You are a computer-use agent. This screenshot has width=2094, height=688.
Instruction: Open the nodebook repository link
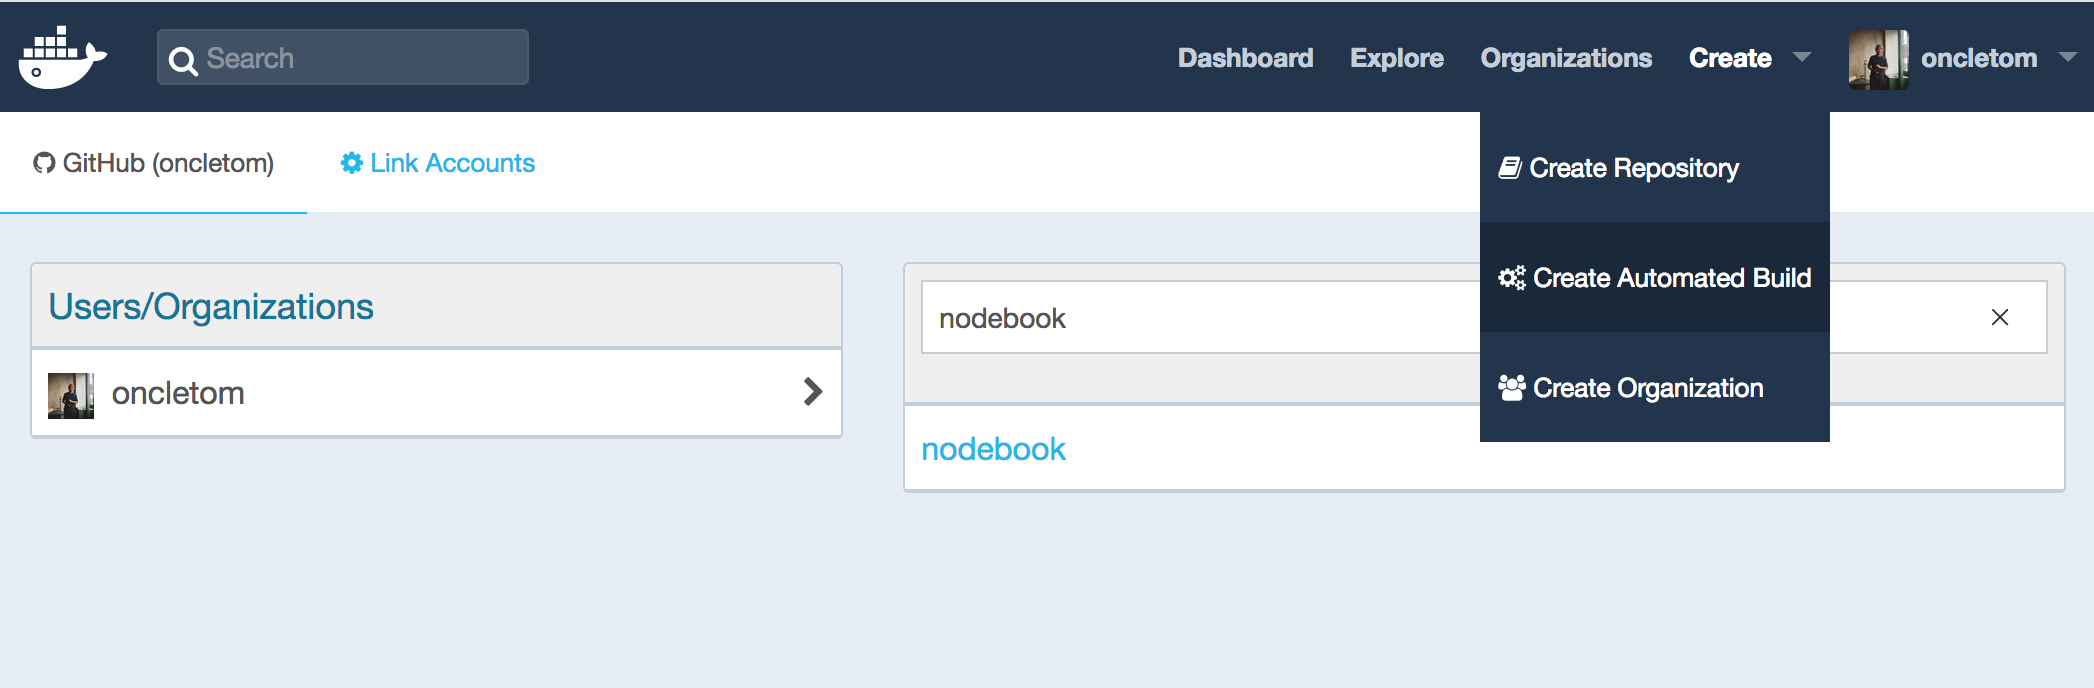pos(993,449)
